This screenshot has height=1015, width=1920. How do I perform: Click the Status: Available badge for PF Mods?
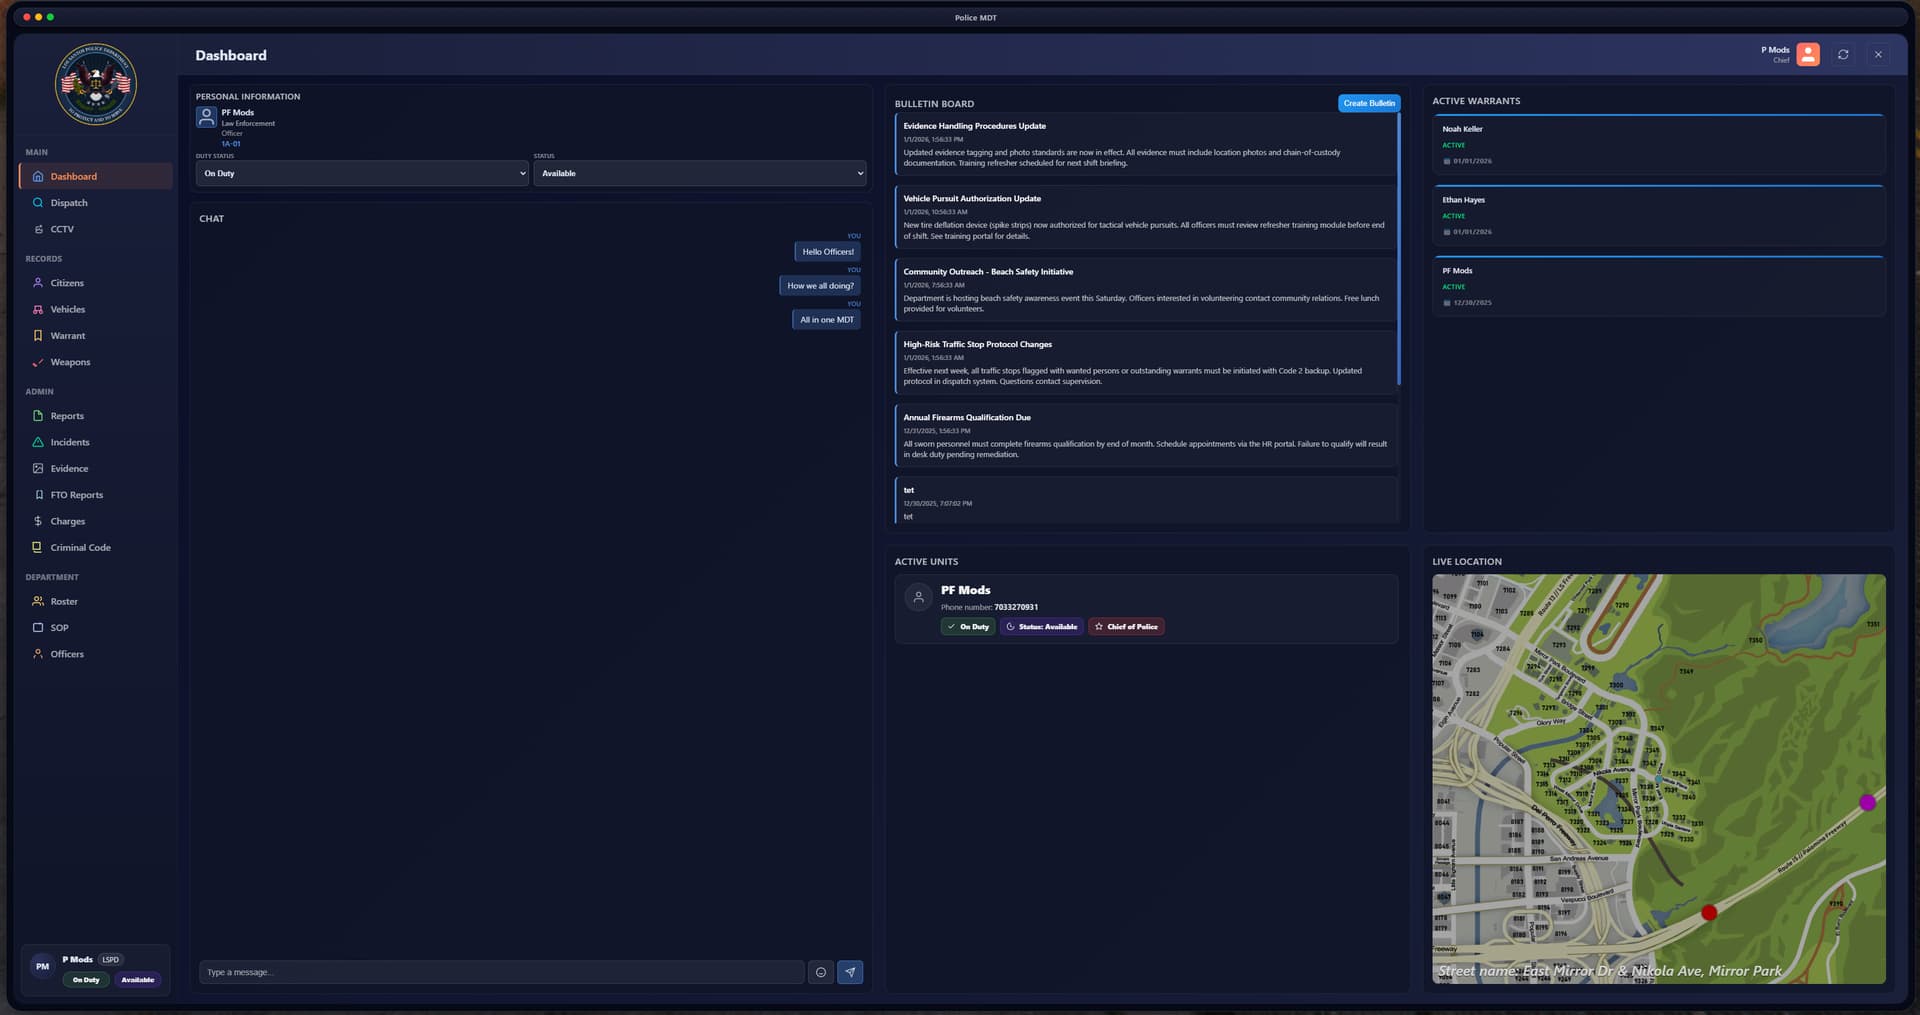click(x=1041, y=627)
